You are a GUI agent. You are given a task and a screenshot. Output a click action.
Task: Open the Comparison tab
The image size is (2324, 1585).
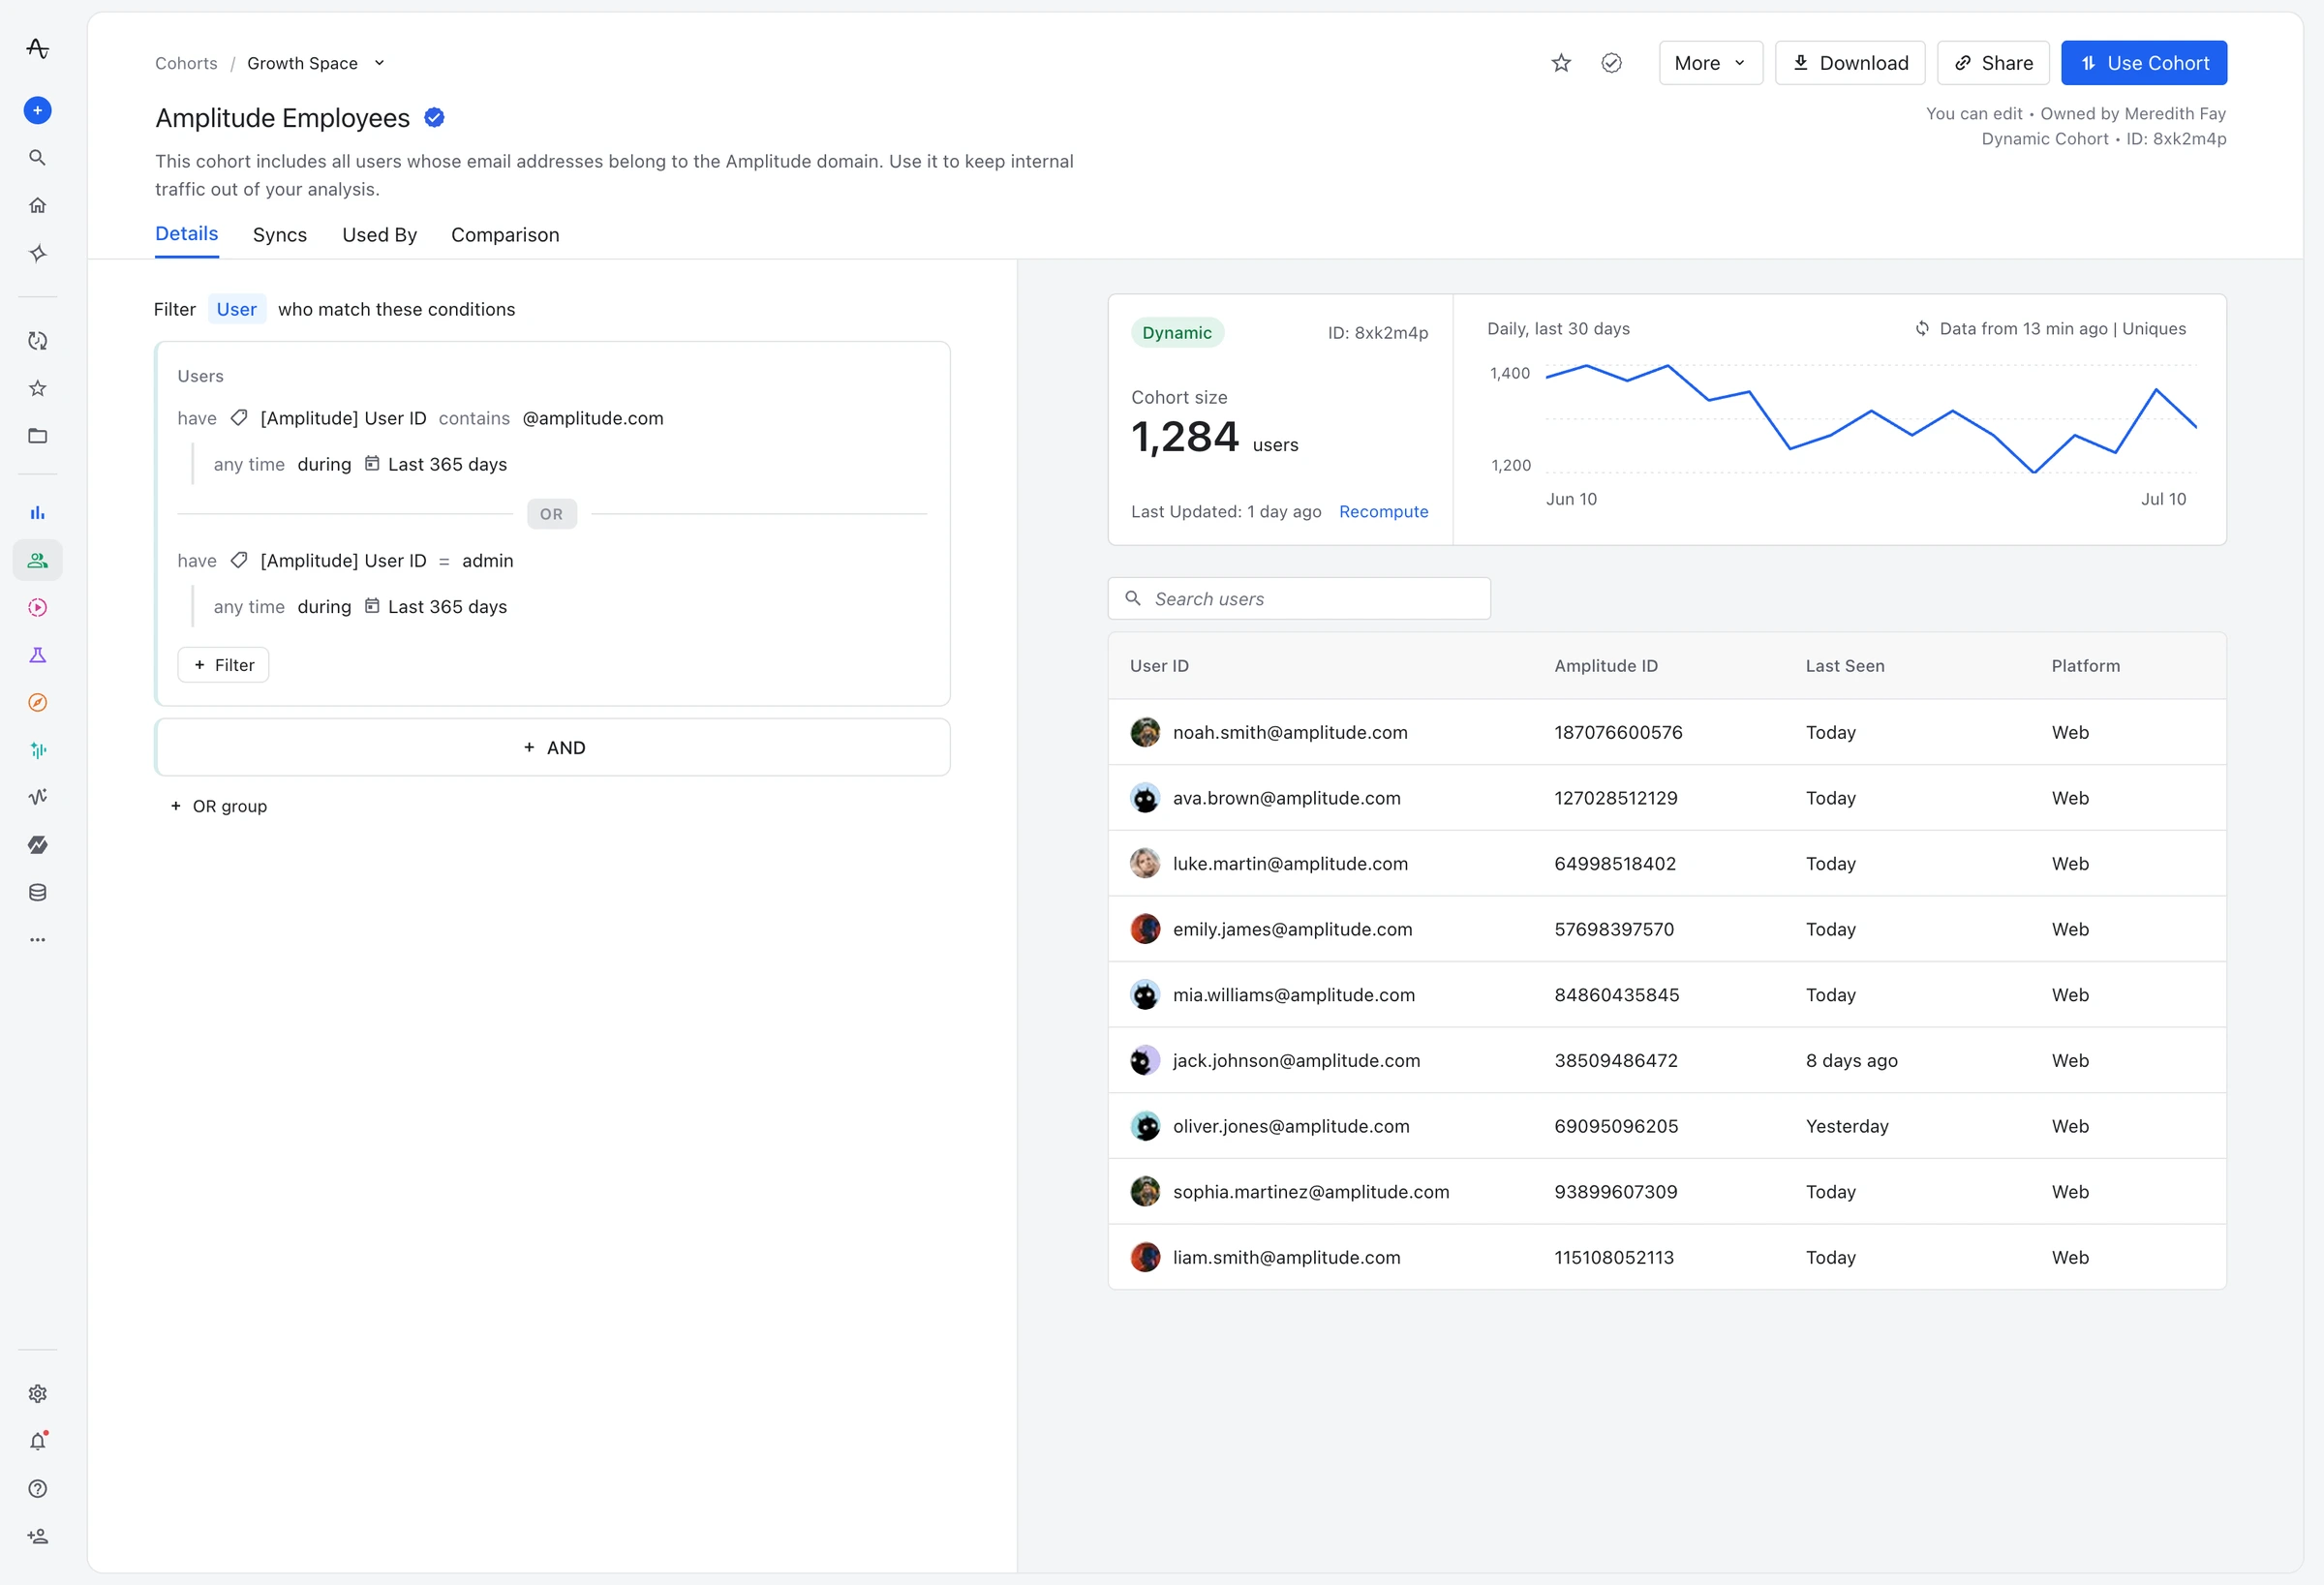click(505, 234)
